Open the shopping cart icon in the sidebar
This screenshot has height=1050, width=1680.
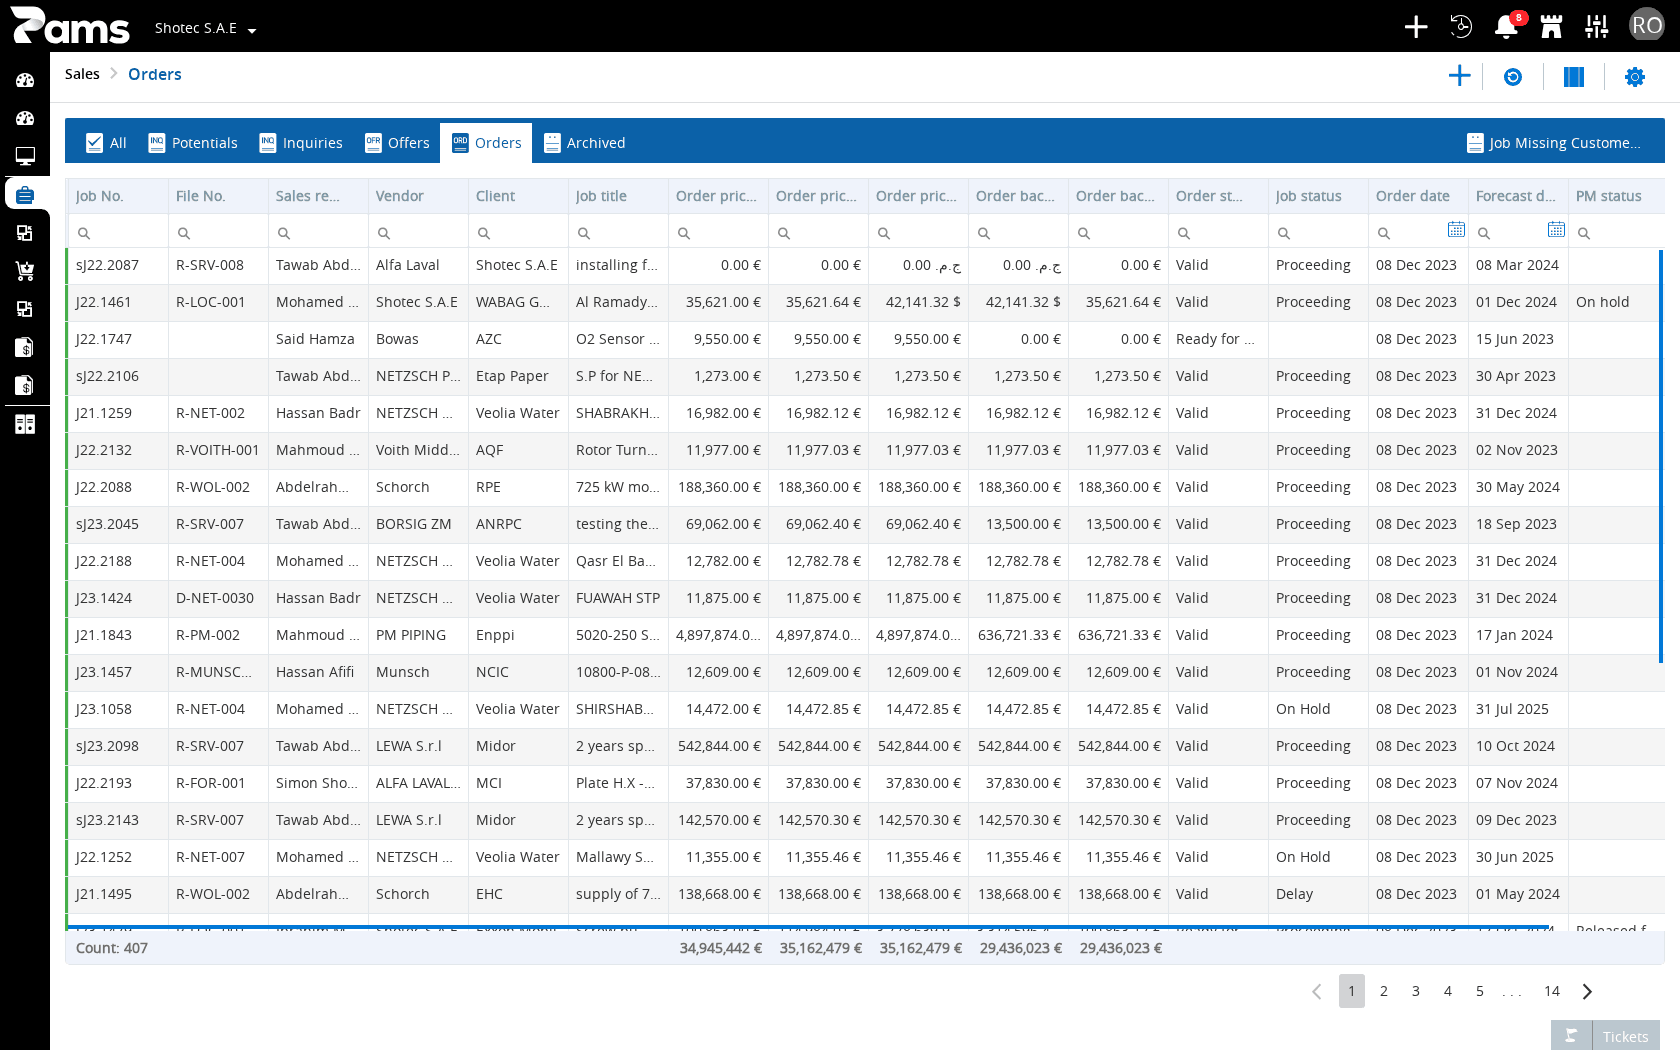[25, 271]
